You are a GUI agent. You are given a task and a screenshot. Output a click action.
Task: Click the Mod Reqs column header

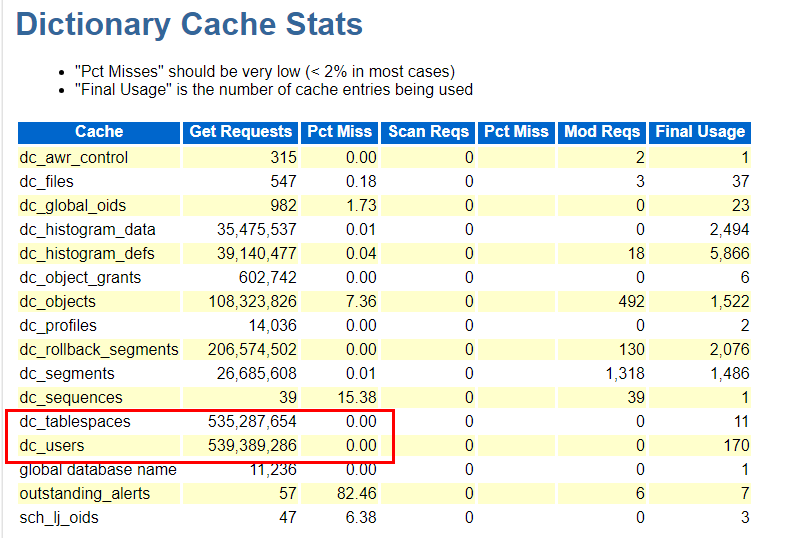pos(601,132)
